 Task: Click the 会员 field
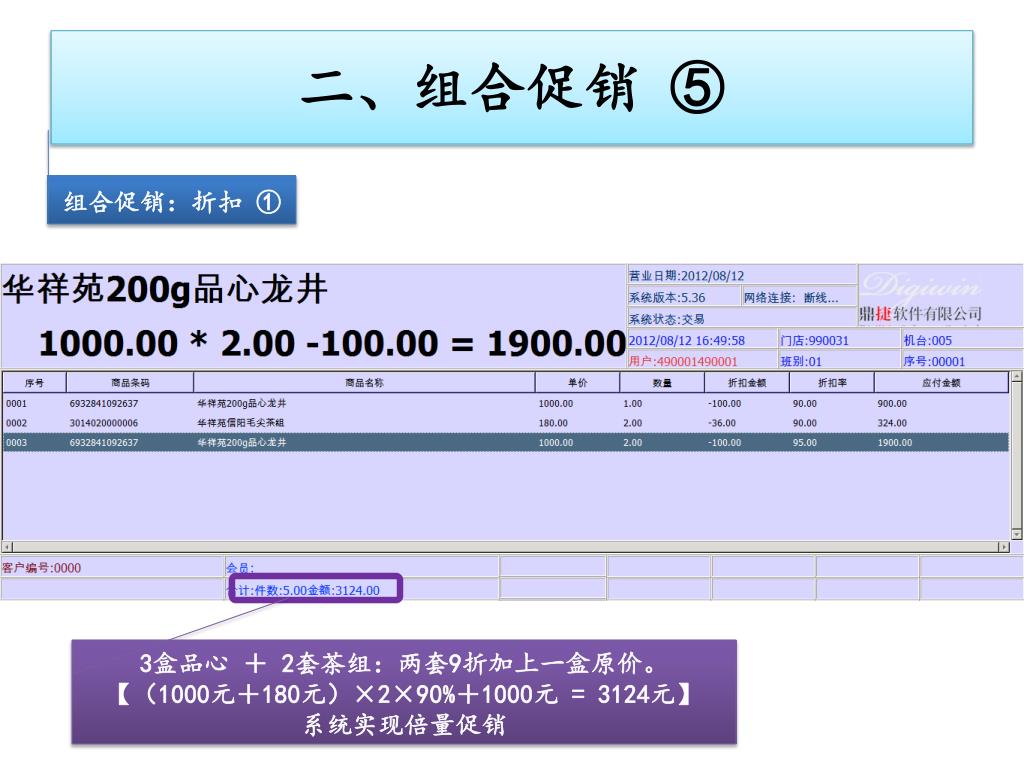362,568
